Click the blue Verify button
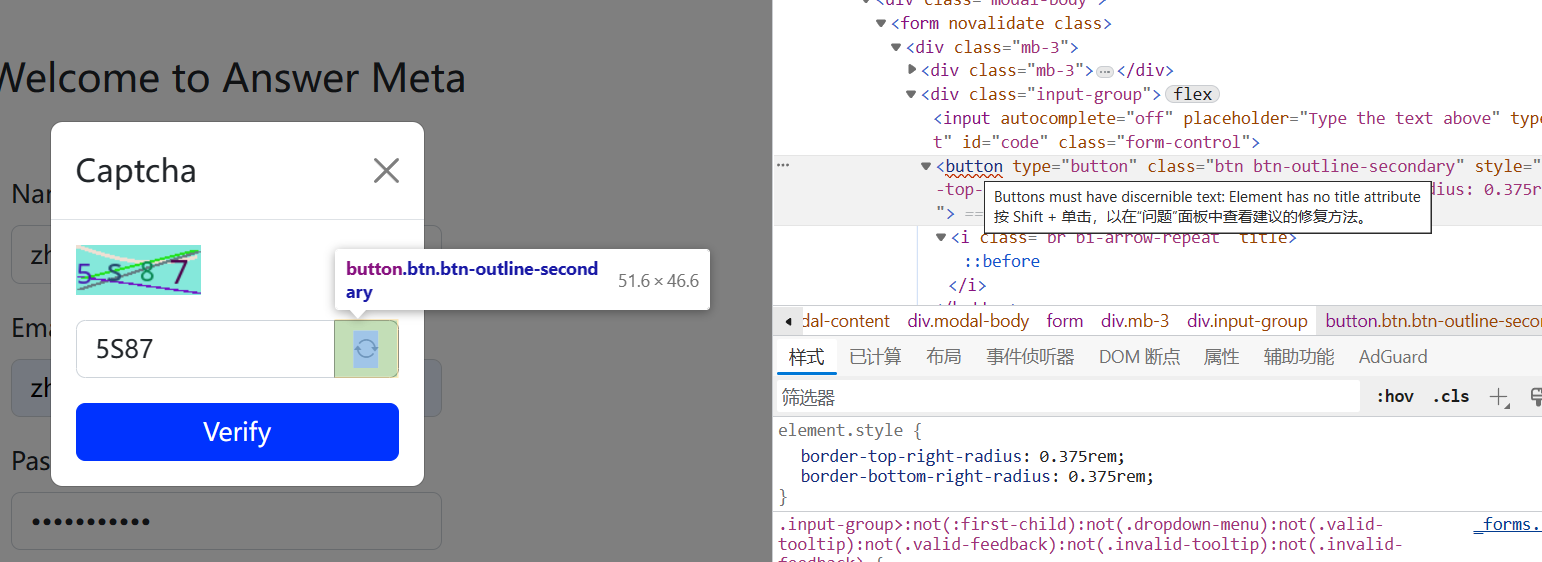This screenshot has height=562, width=1542. (237, 432)
